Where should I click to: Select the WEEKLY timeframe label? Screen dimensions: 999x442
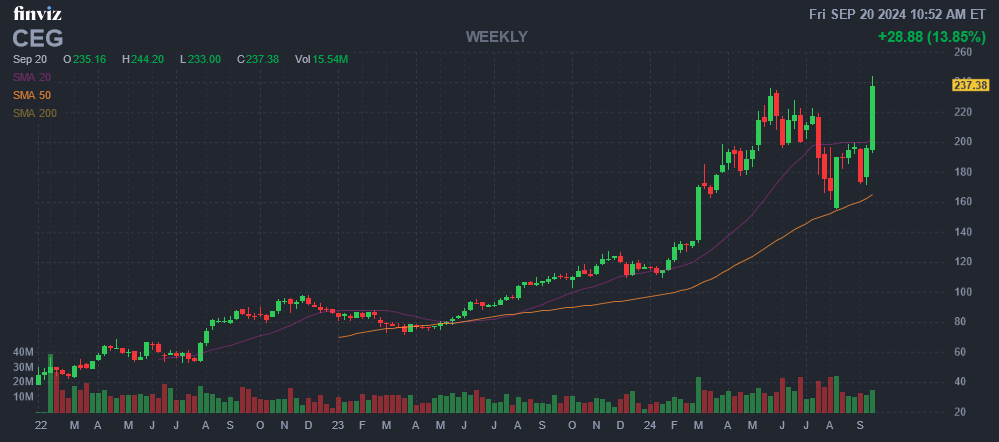[x=496, y=37]
